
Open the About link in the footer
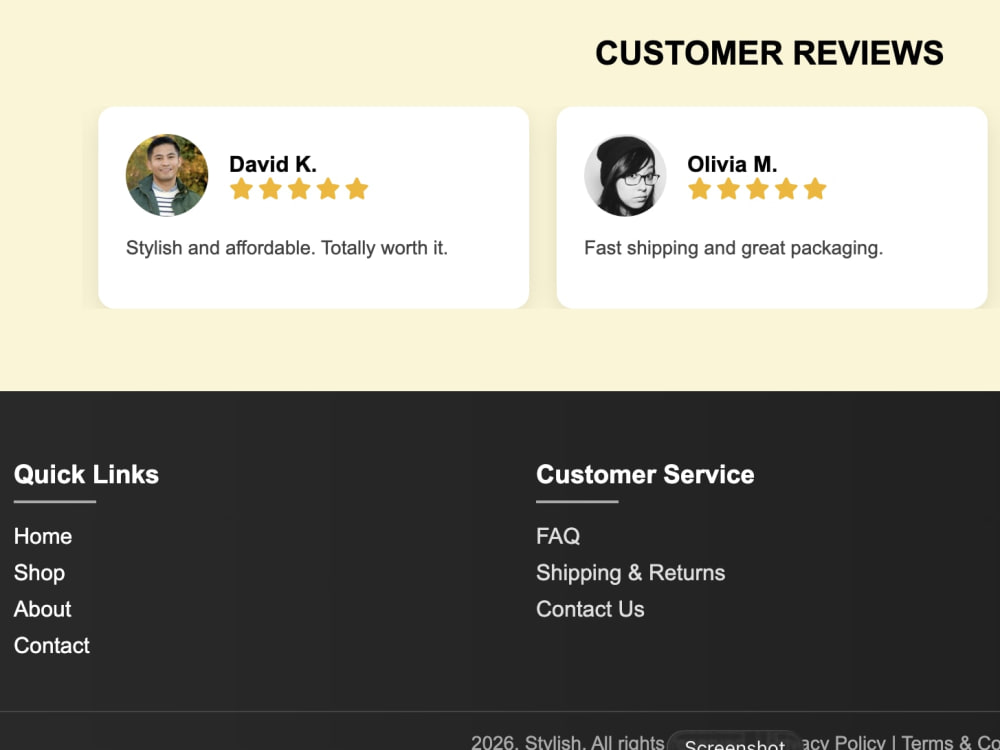43,609
